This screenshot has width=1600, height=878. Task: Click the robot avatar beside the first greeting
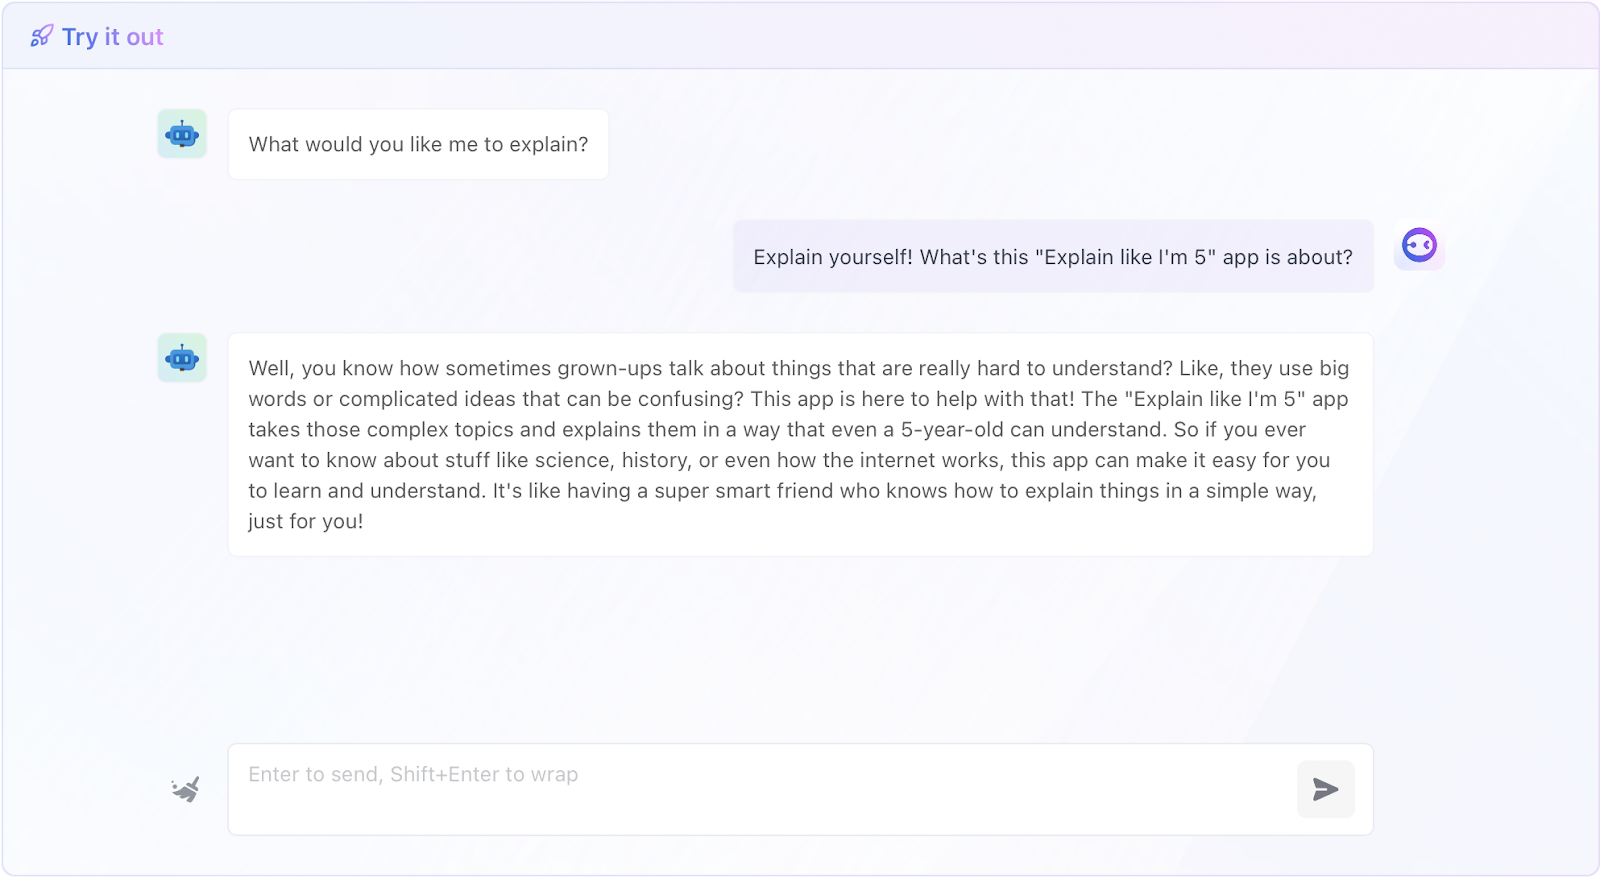coord(182,134)
